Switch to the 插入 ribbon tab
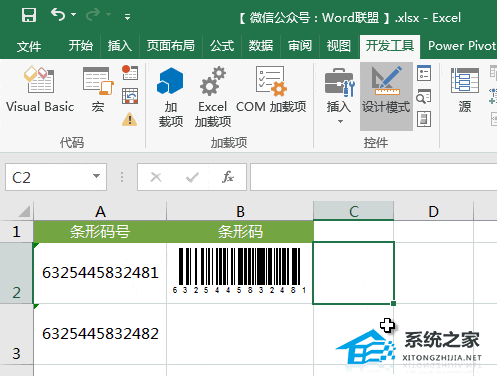The image size is (497, 376). (120, 46)
